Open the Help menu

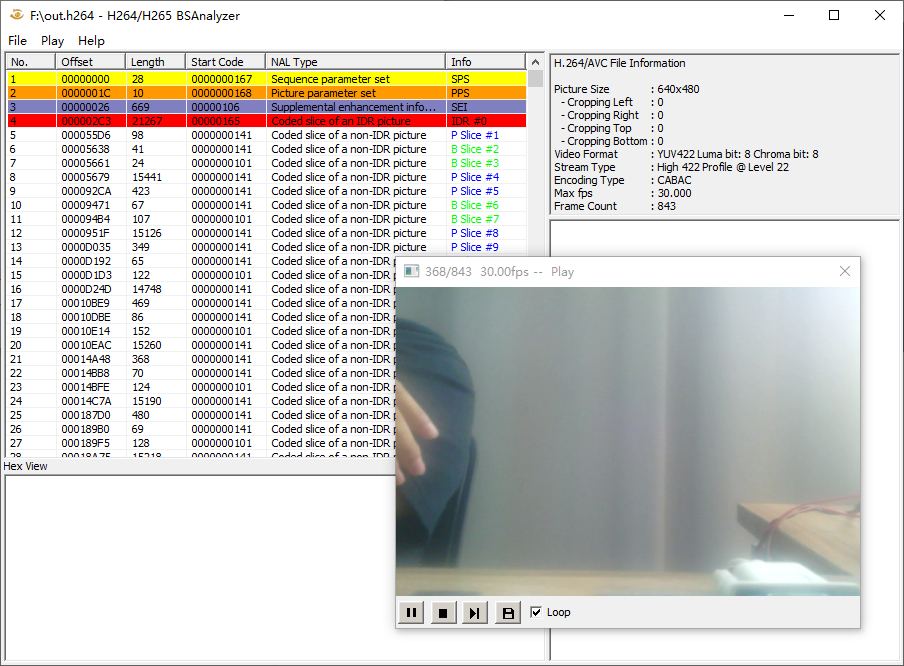tap(91, 41)
